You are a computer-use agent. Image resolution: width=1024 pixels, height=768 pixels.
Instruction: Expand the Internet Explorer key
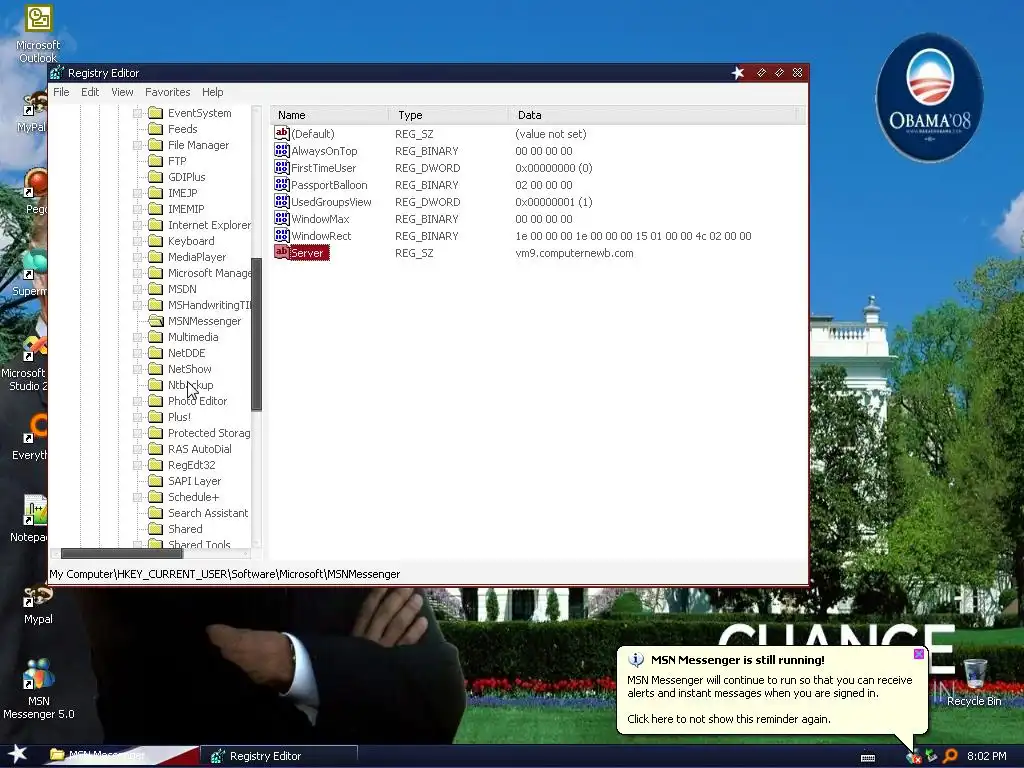coord(138,225)
